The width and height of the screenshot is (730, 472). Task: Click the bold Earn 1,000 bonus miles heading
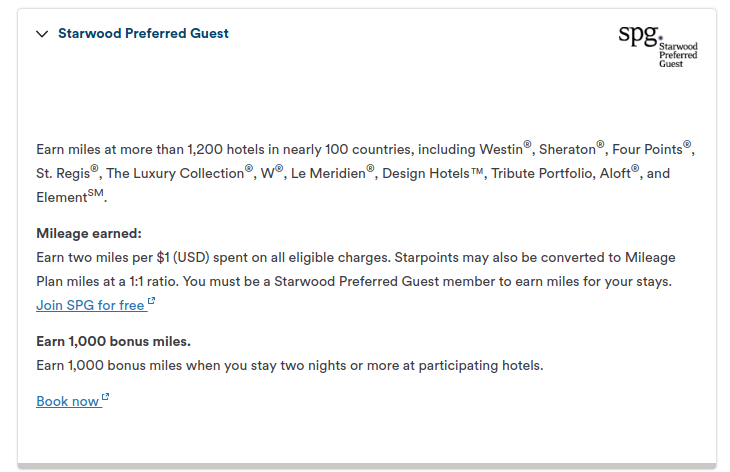click(x=114, y=341)
